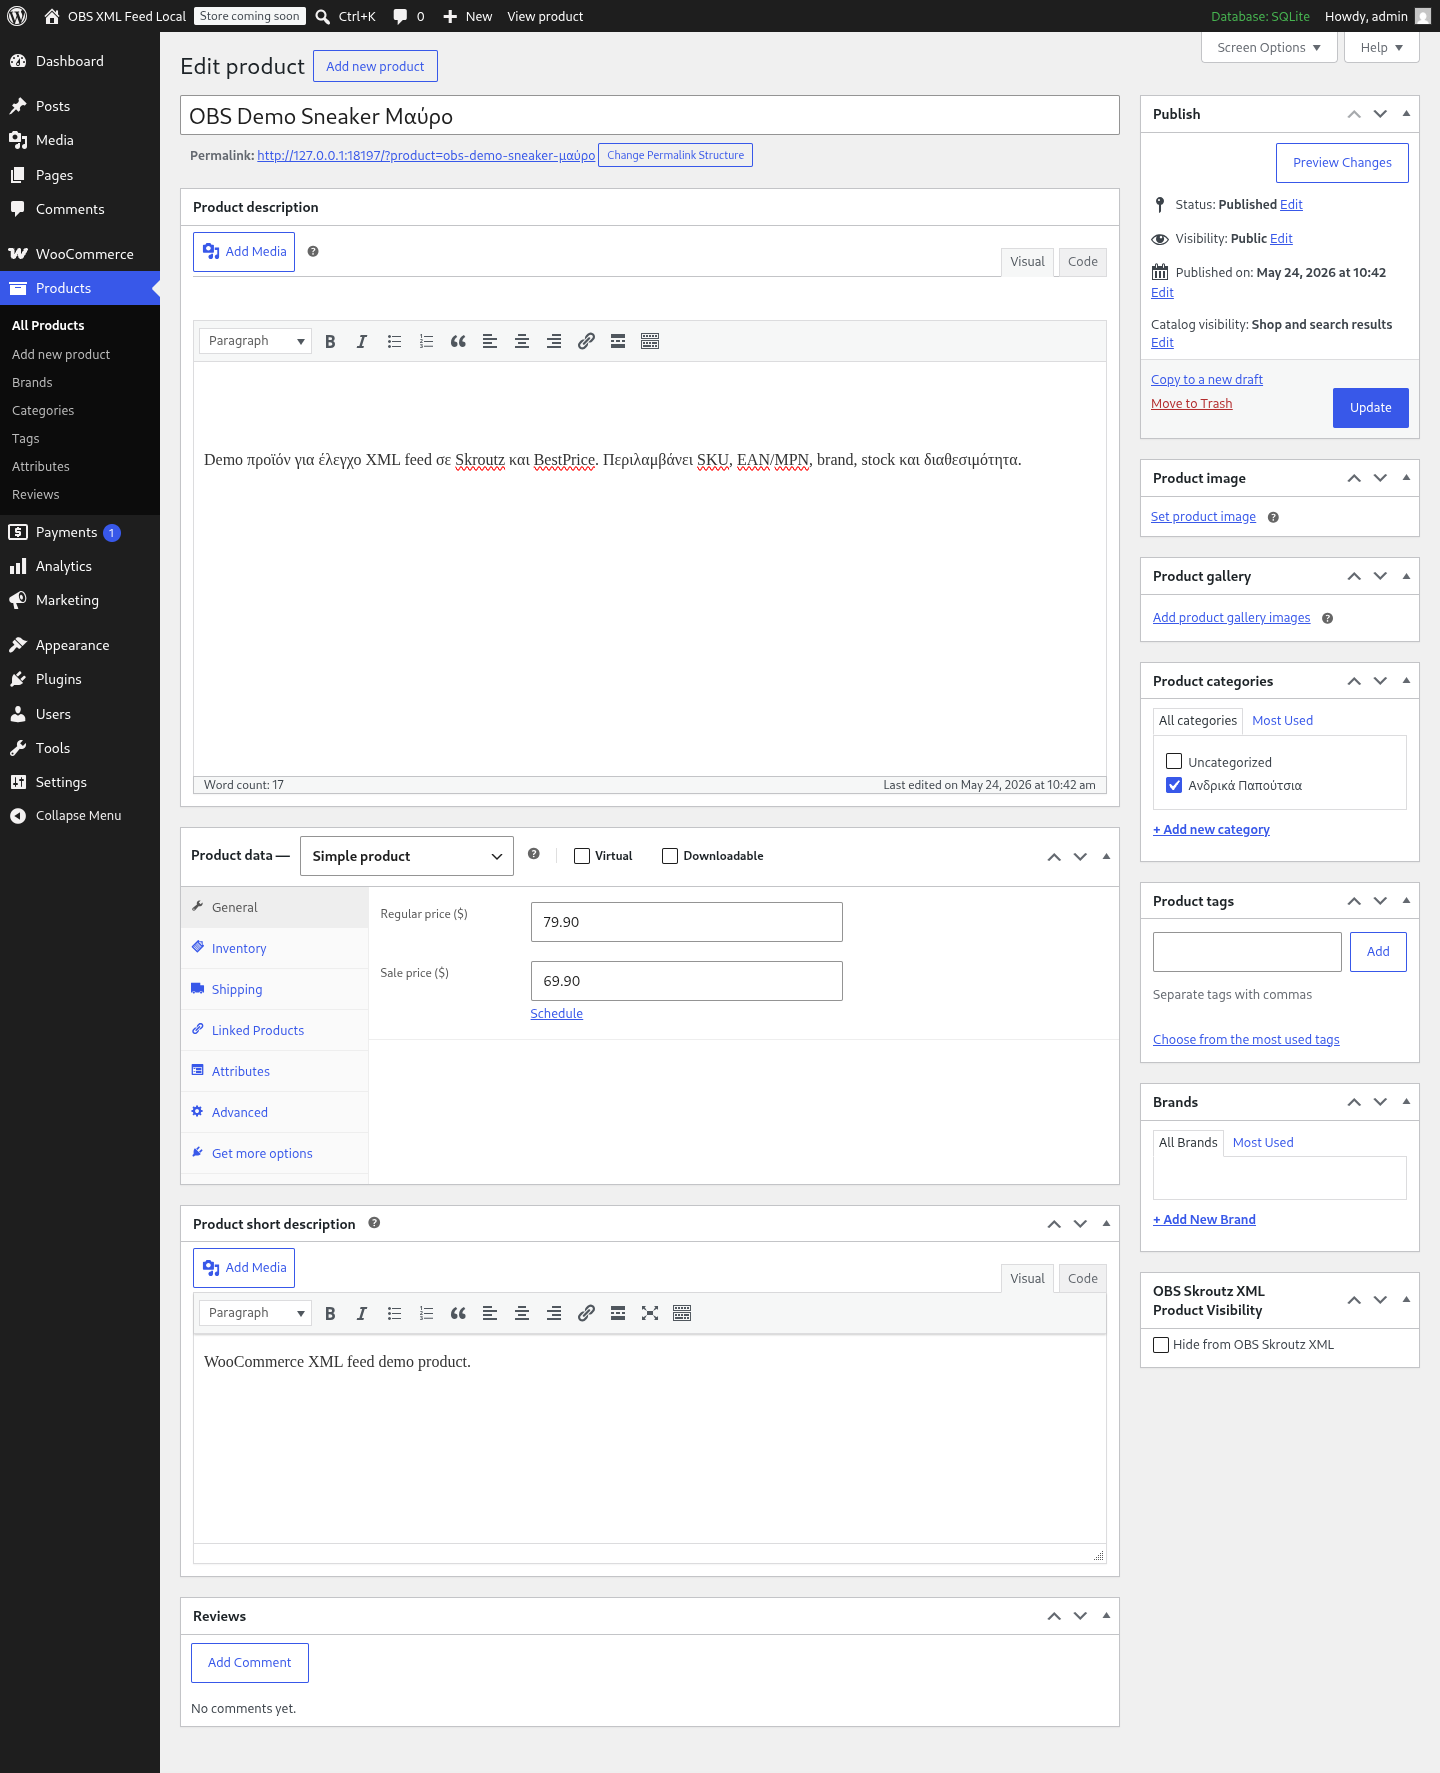Check Hide from OBS Skroutz XML

(x=1161, y=1345)
